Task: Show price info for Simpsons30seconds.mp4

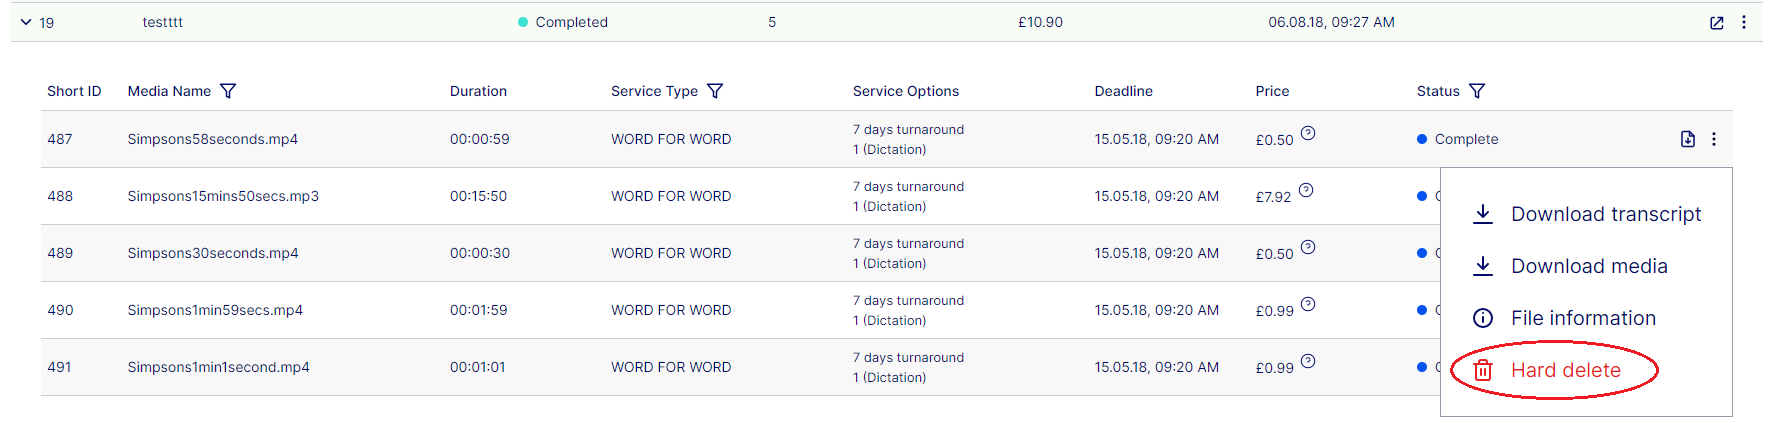Action: [1308, 247]
